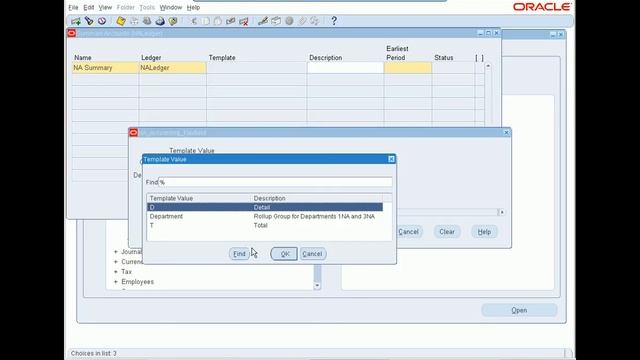This screenshot has width=640, height=360.
Task: Click the Earliest Period cell in first row
Action: (408, 68)
